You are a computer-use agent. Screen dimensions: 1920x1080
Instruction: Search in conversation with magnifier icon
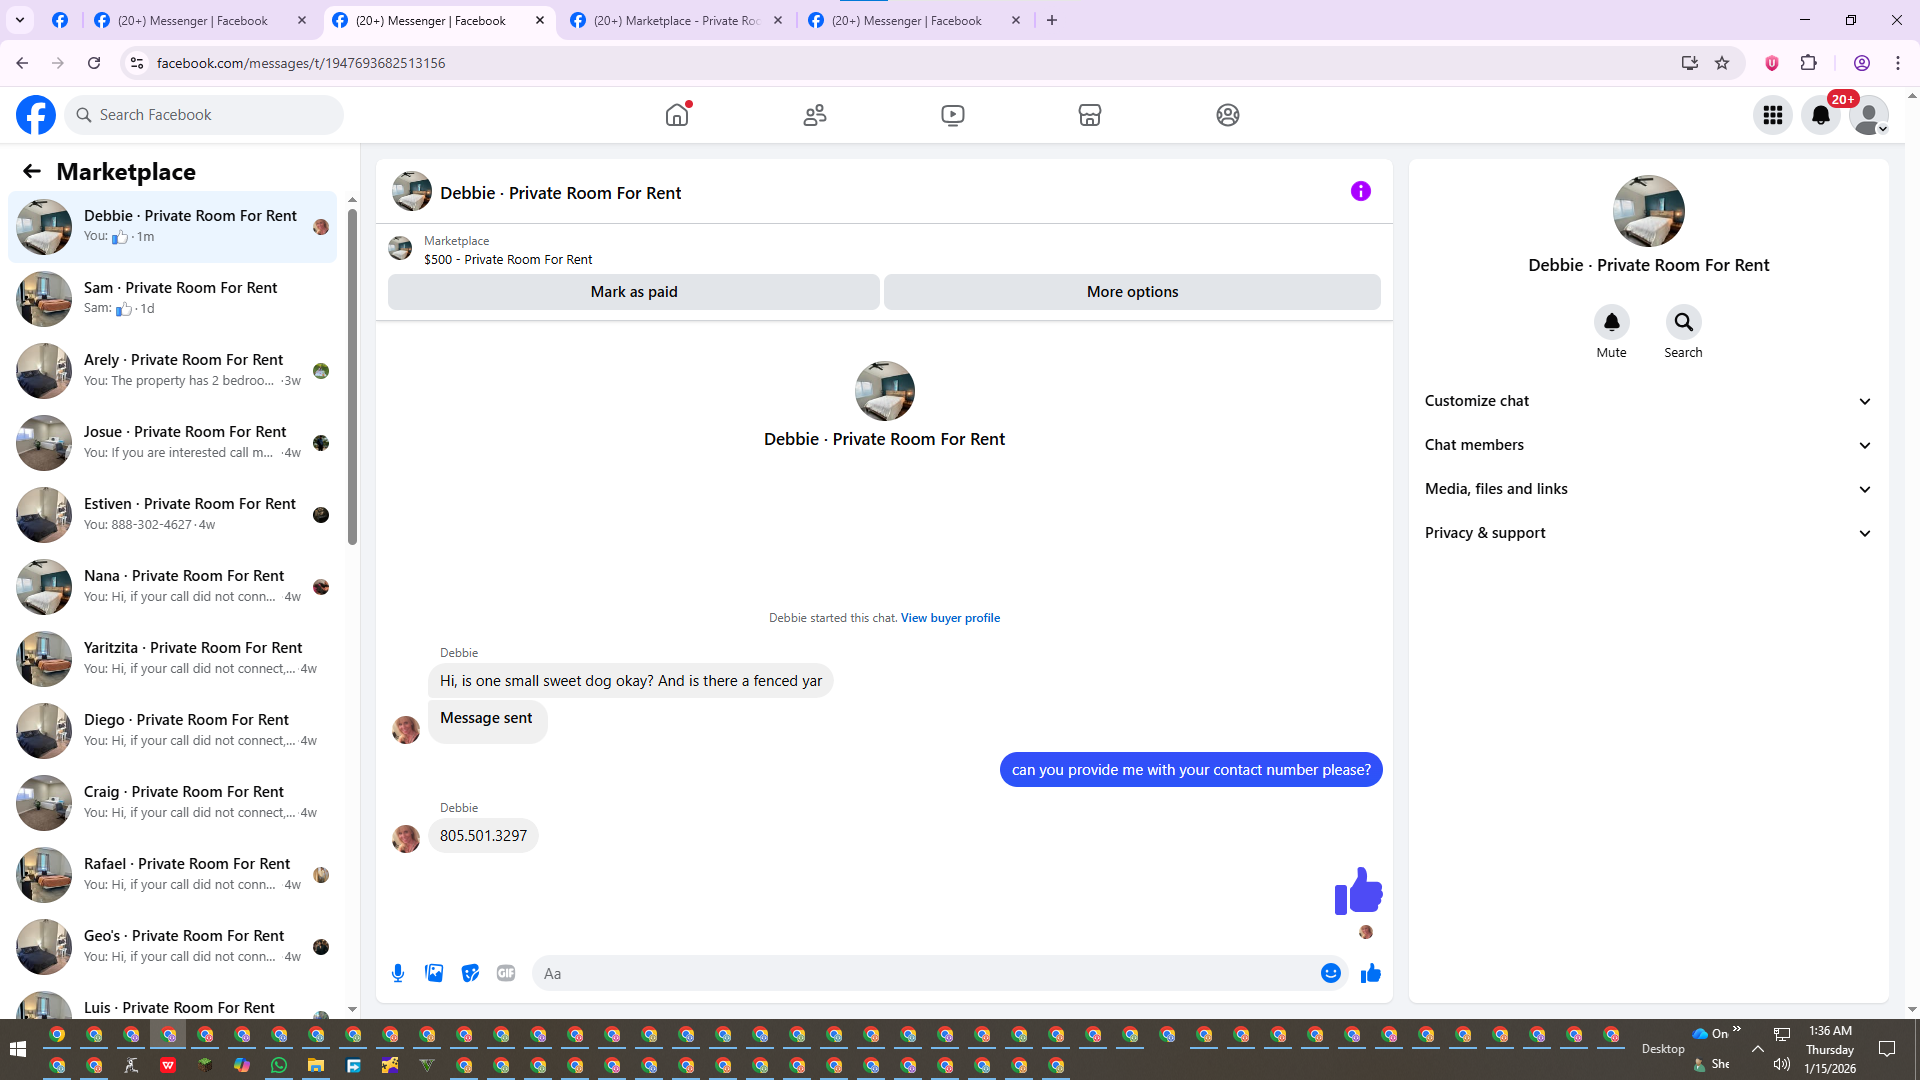point(1683,322)
